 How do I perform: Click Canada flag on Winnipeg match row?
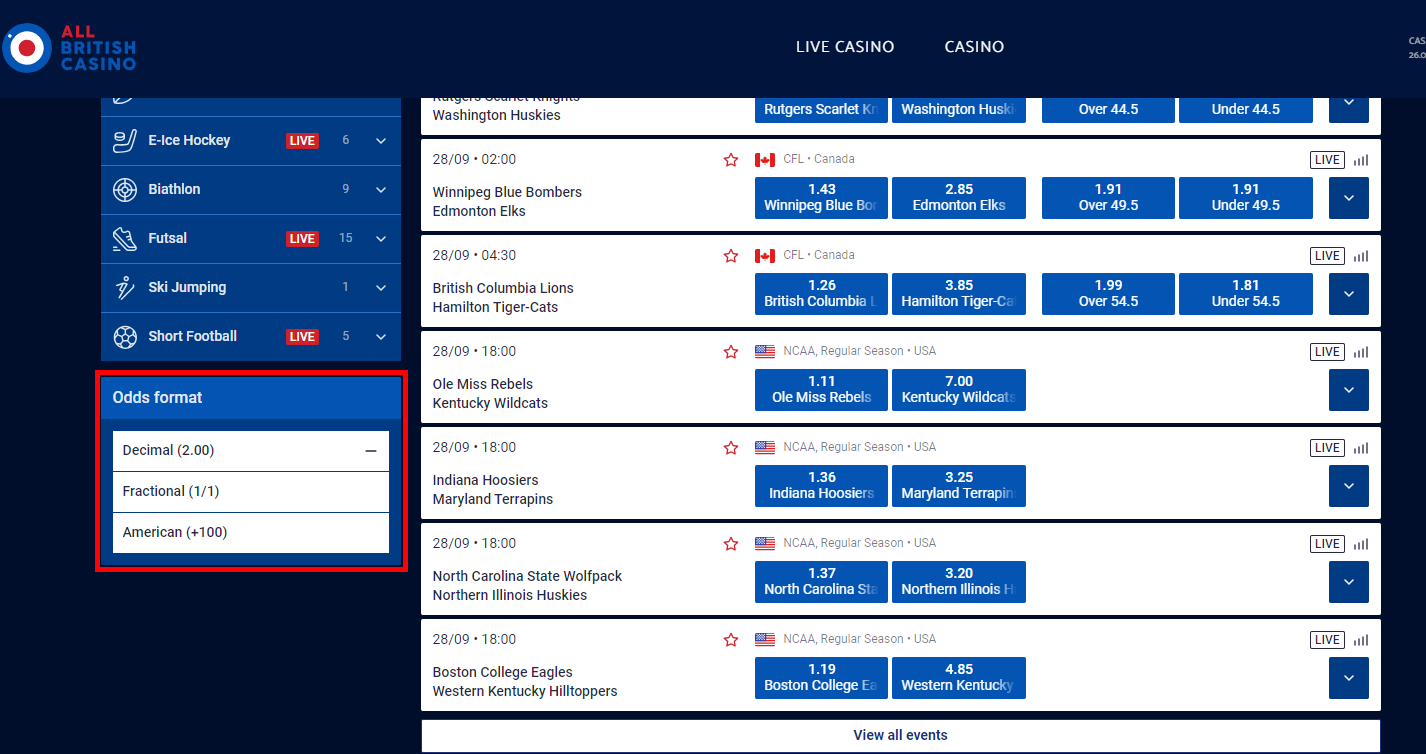[765, 160]
